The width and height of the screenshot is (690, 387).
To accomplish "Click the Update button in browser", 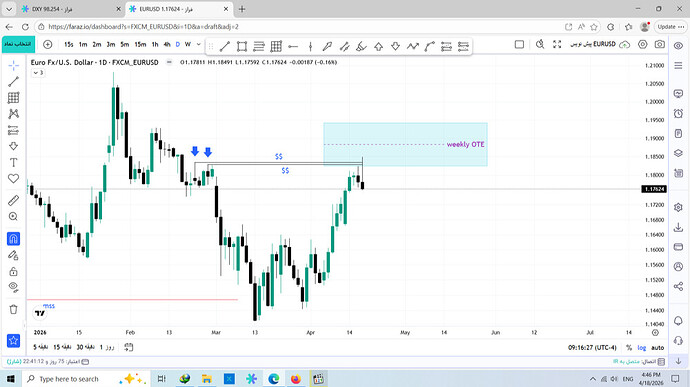I will pos(670,27).
